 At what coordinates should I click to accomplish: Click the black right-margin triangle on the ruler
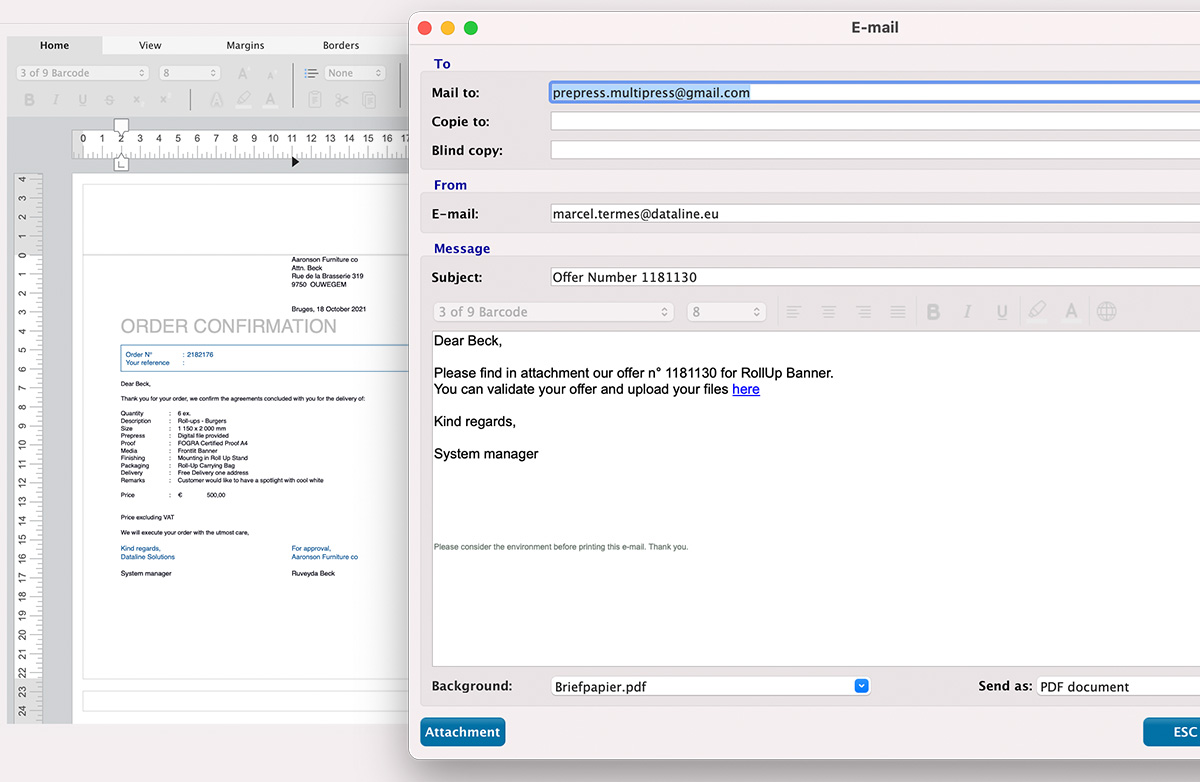click(295, 161)
